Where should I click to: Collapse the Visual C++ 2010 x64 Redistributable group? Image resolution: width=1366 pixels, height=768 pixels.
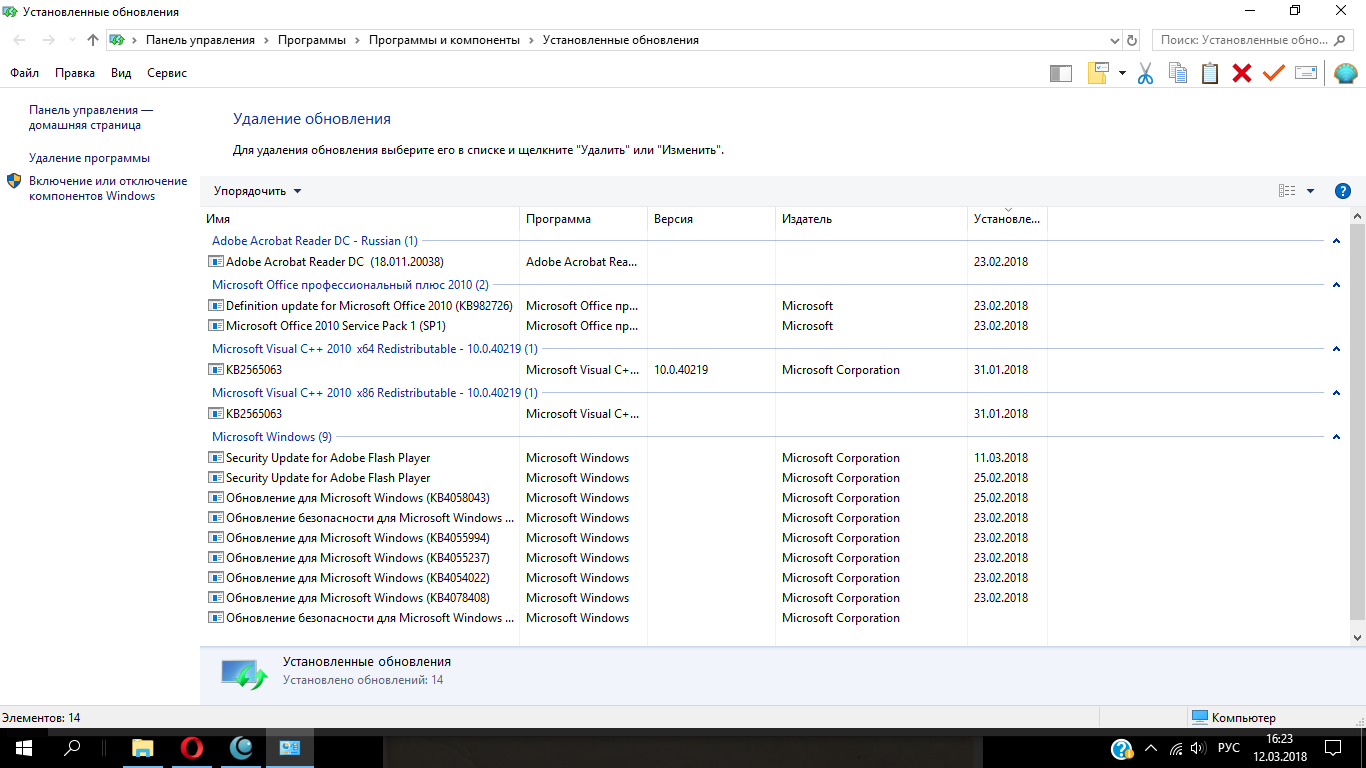(1336, 349)
